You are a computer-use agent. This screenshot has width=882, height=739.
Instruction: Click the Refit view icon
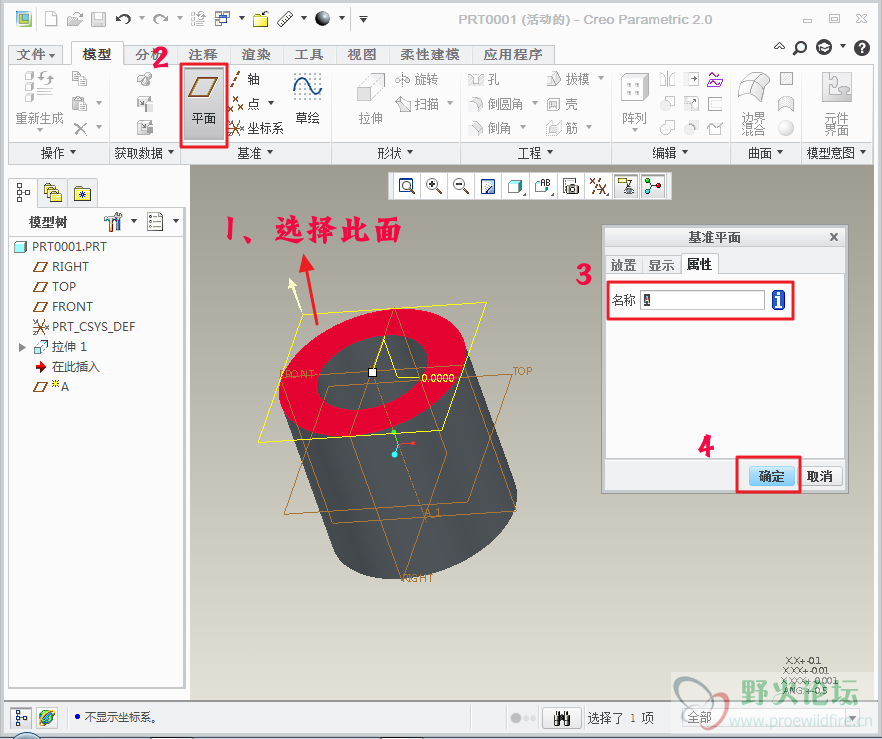(407, 186)
